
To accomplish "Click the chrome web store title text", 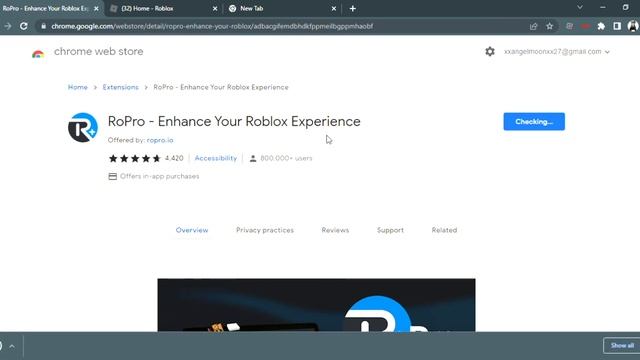I will (98, 52).
